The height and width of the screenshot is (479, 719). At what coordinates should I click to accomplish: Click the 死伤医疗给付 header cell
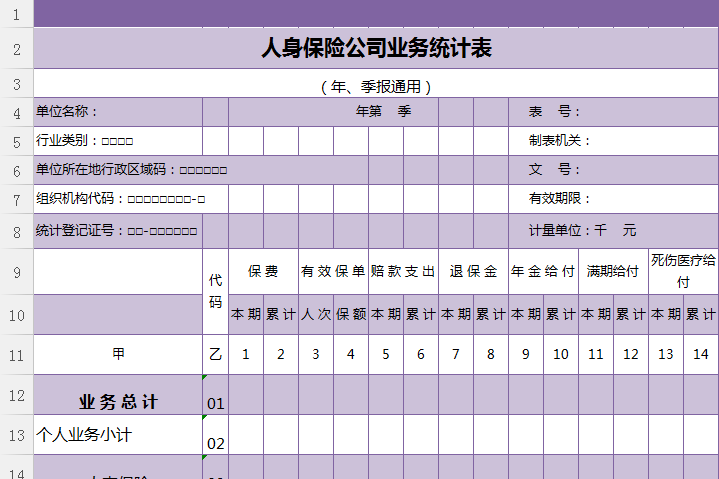point(683,271)
